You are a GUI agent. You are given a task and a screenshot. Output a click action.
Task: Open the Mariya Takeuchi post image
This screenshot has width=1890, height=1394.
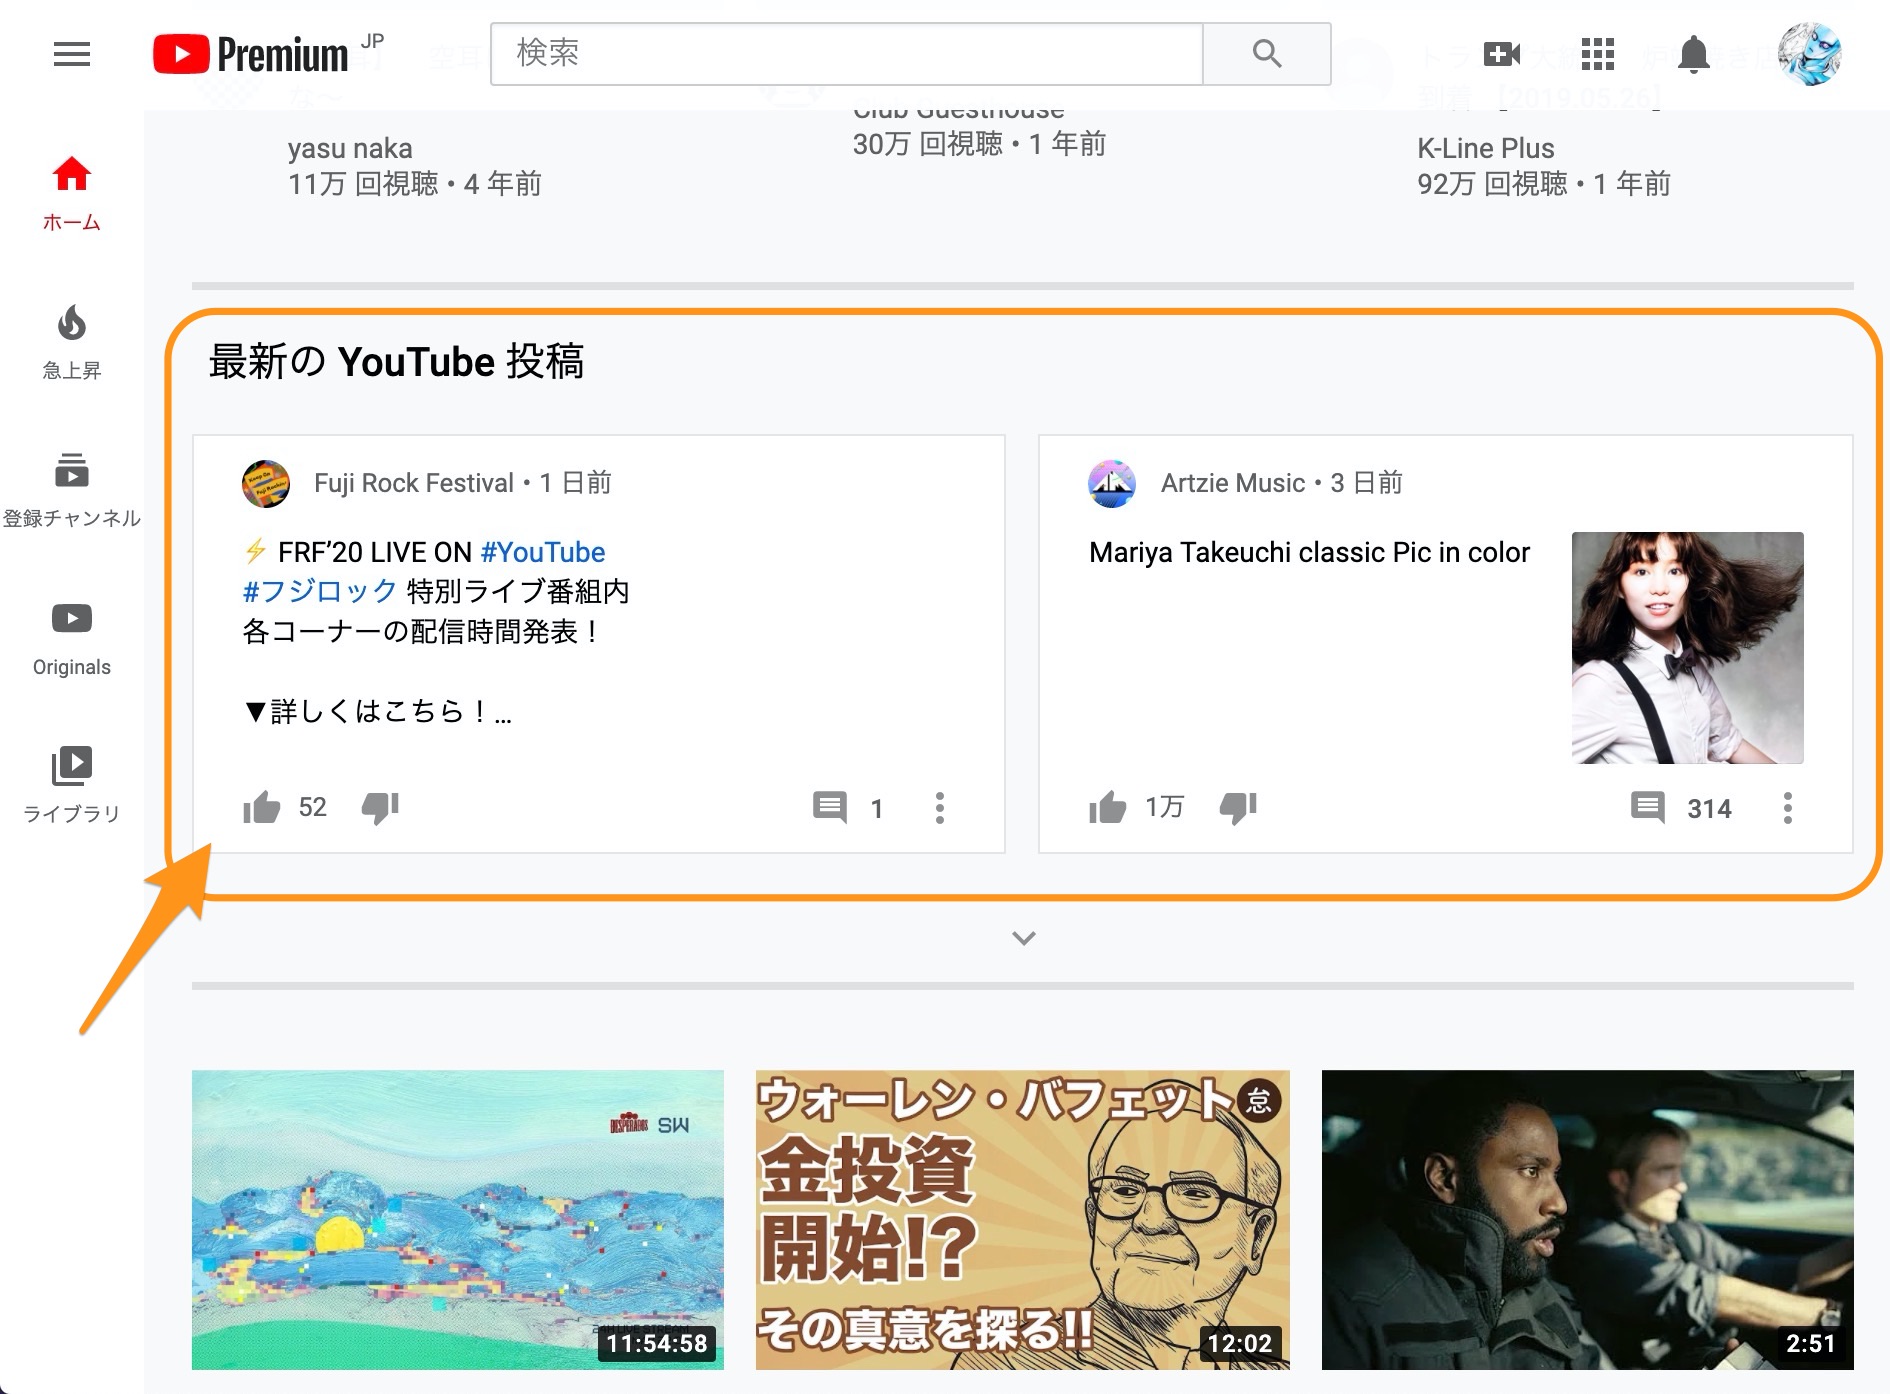pyautogui.click(x=1687, y=648)
